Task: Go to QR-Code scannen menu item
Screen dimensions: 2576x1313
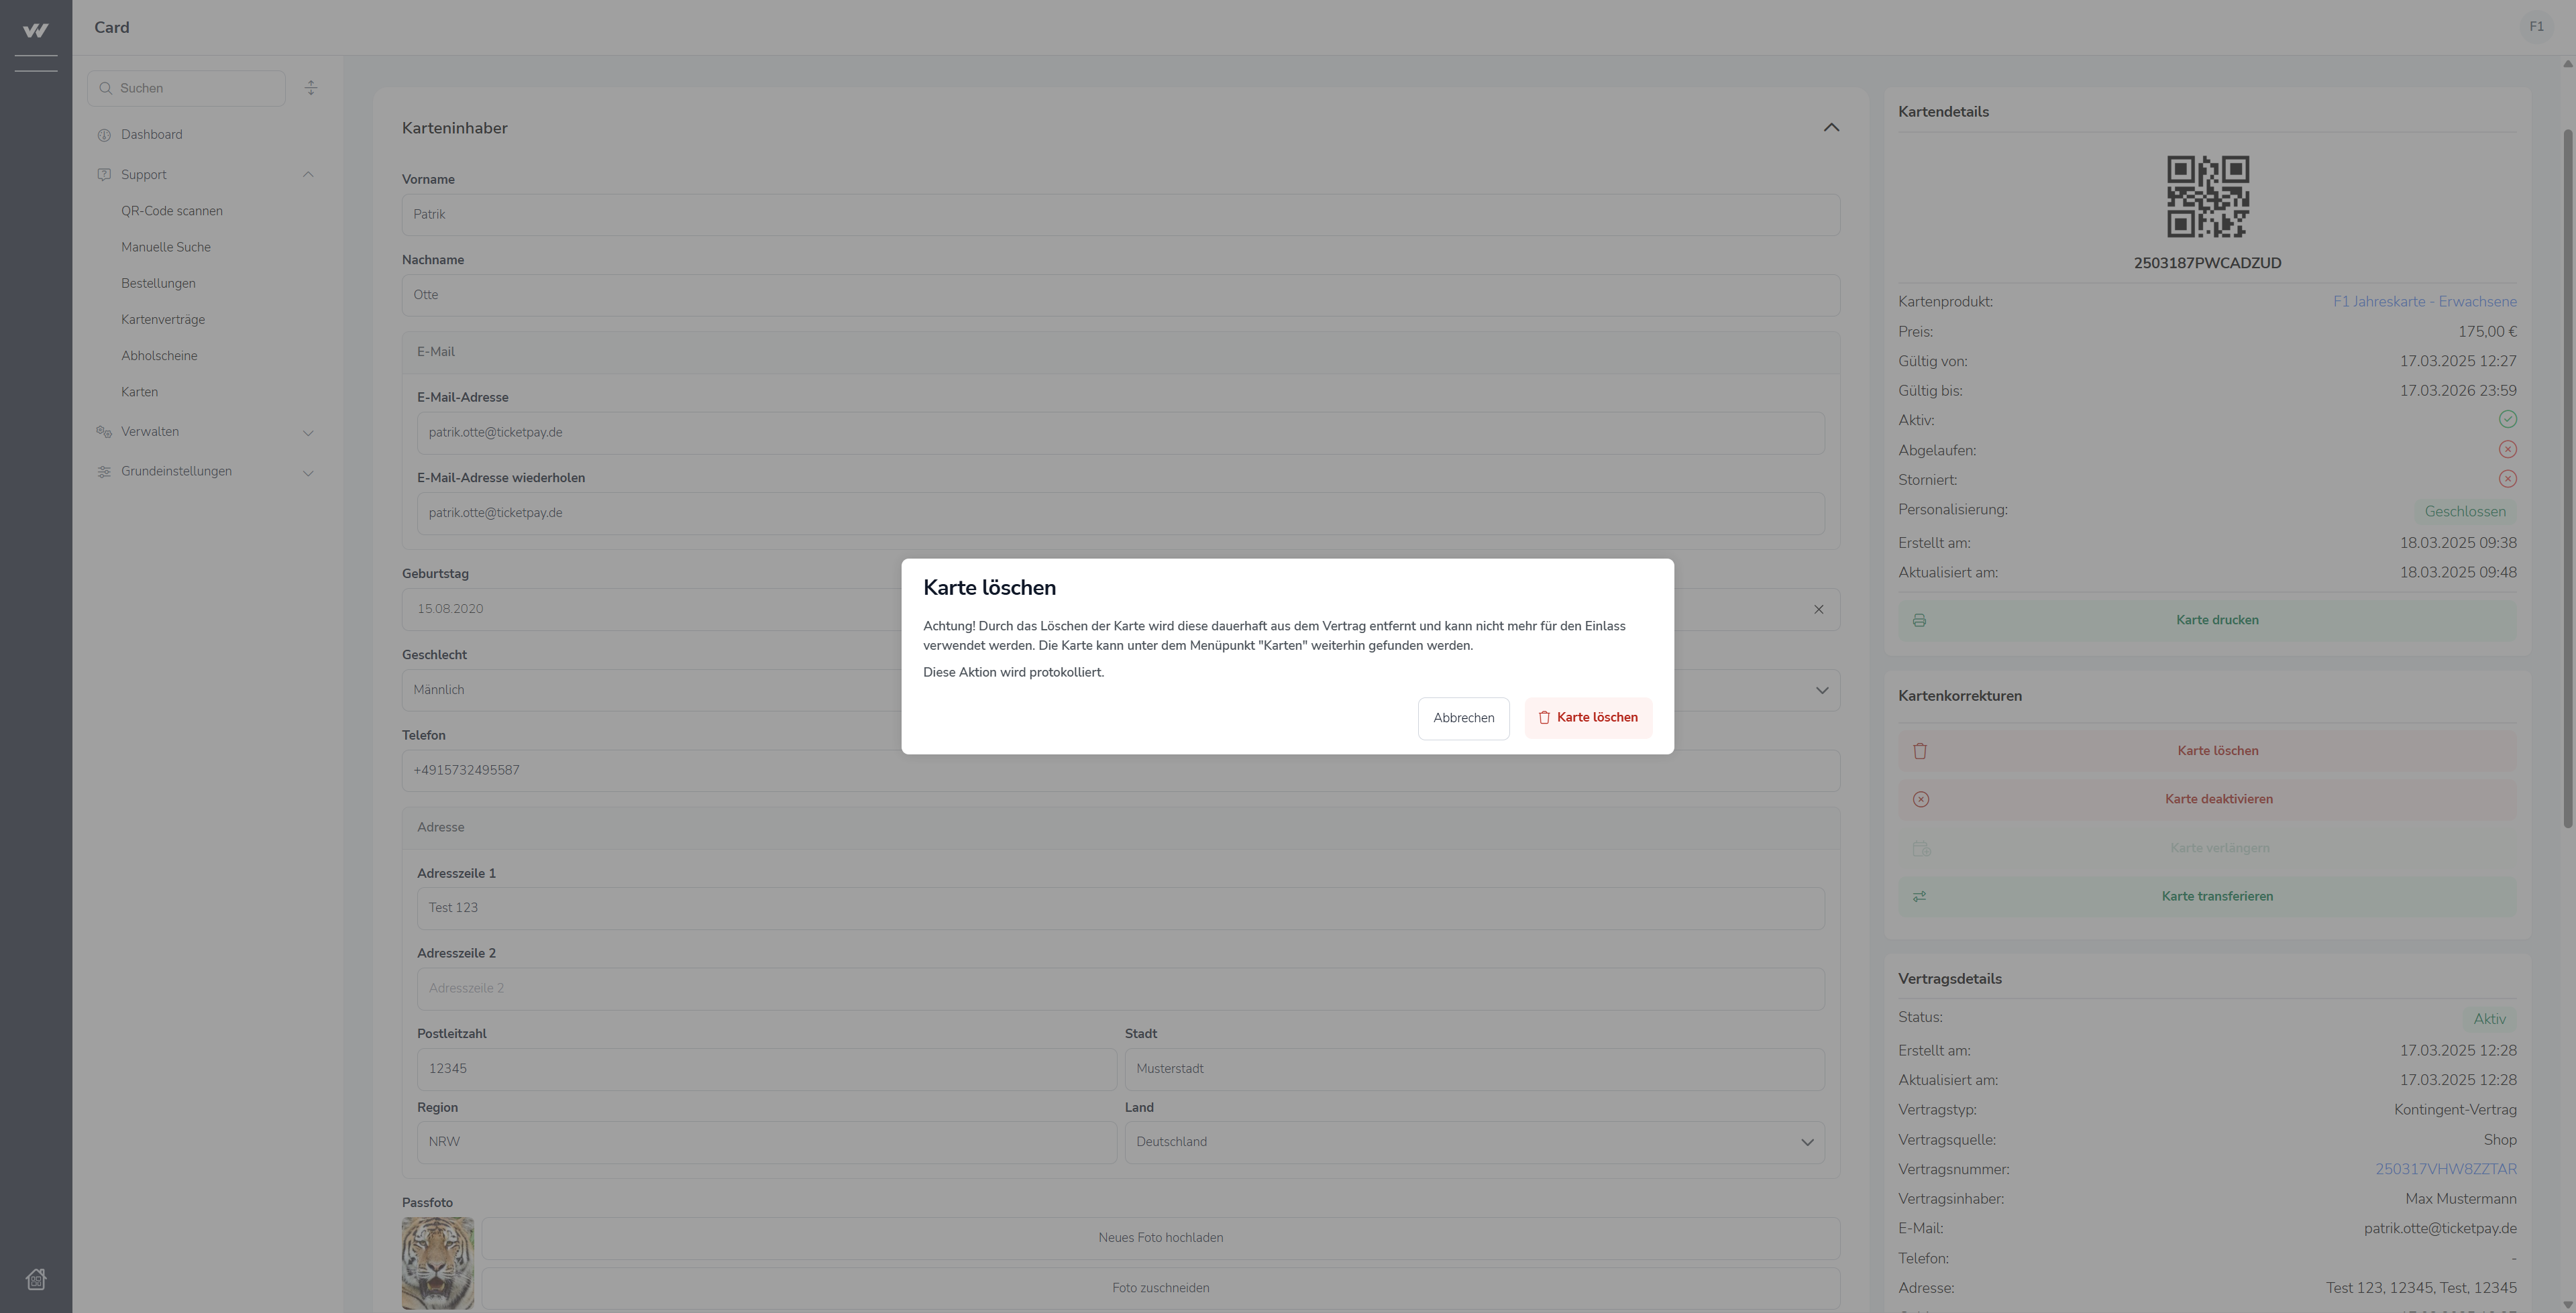Action: click(x=172, y=211)
